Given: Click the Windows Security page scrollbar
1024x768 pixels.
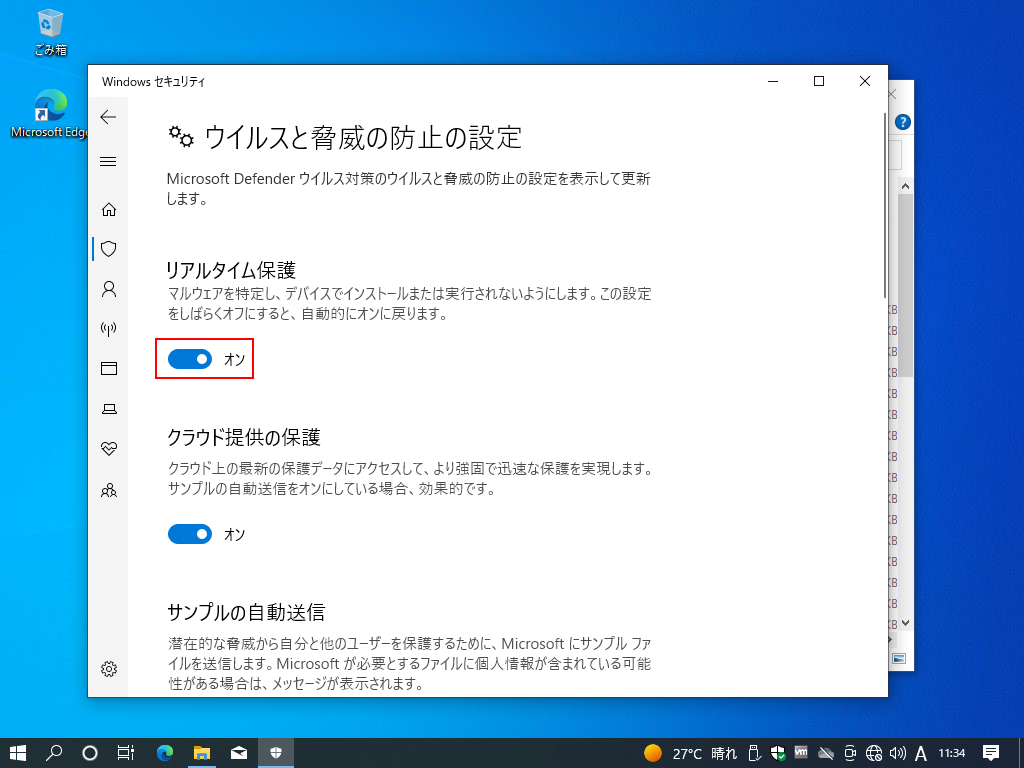Looking at the screenshot, I should pyautogui.click(x=884, y=205).
